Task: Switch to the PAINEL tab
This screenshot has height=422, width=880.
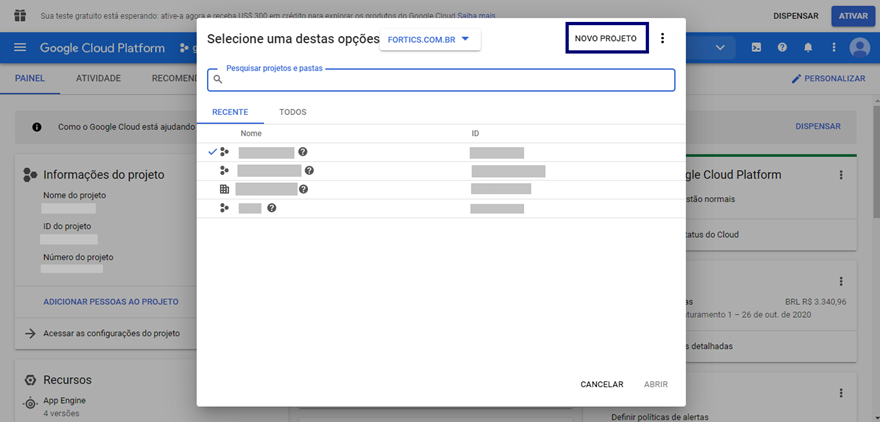Action: (30, 79)
